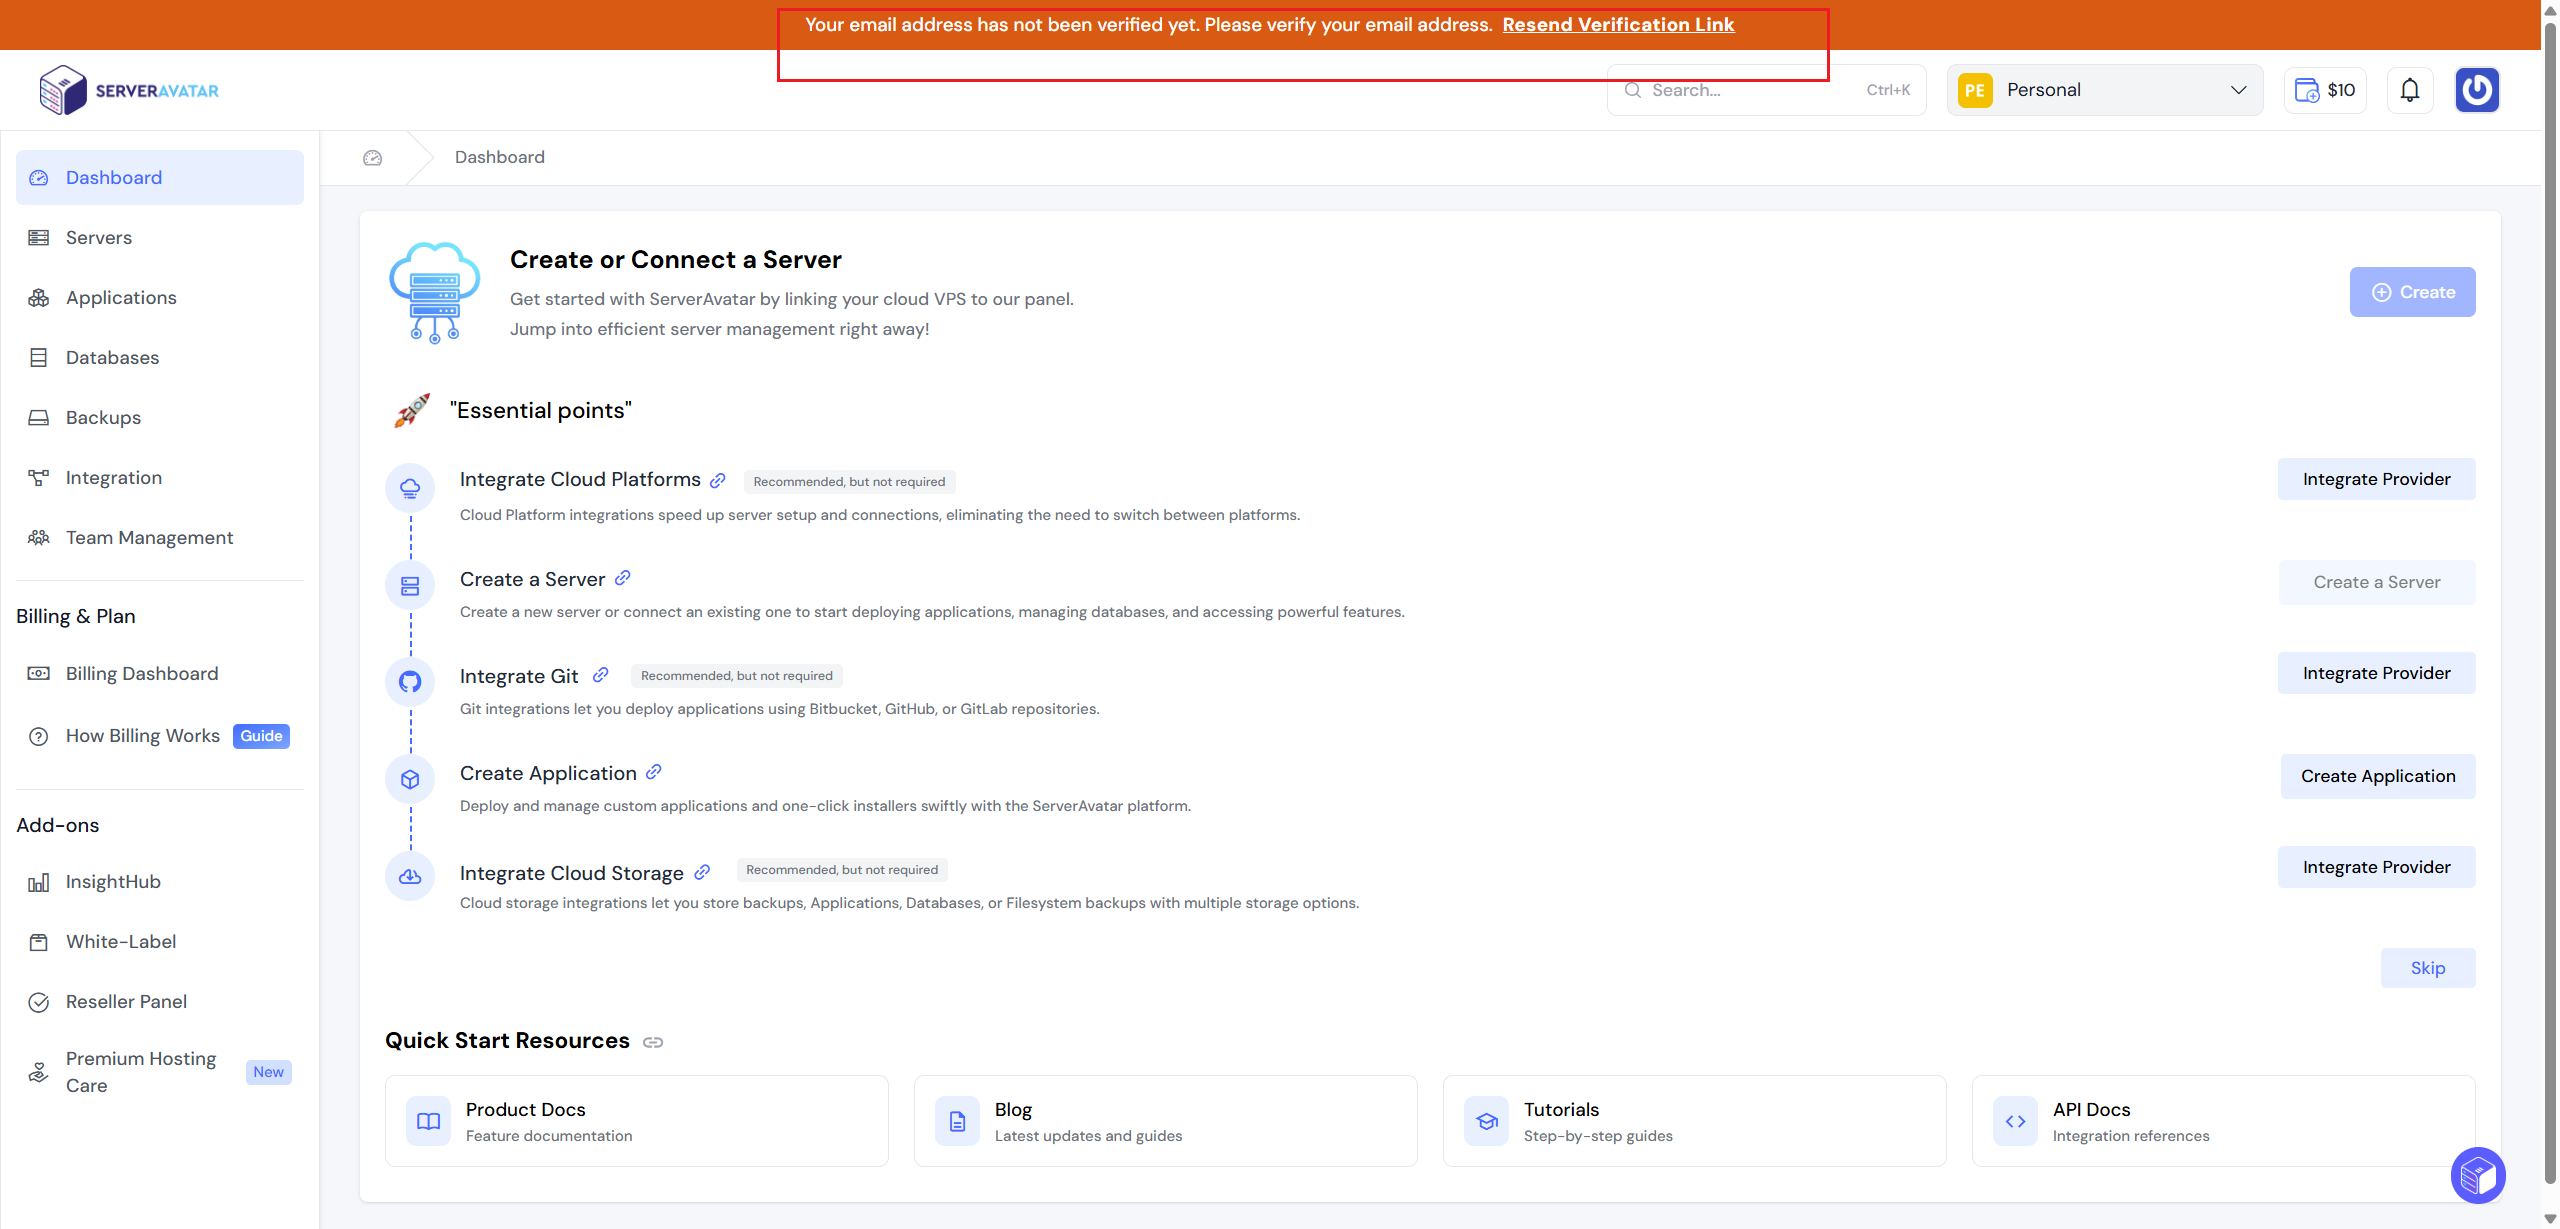2560x1229 pixels.
Task: Open the Tutorials resource card
Action: (x=1695, y=1121)
